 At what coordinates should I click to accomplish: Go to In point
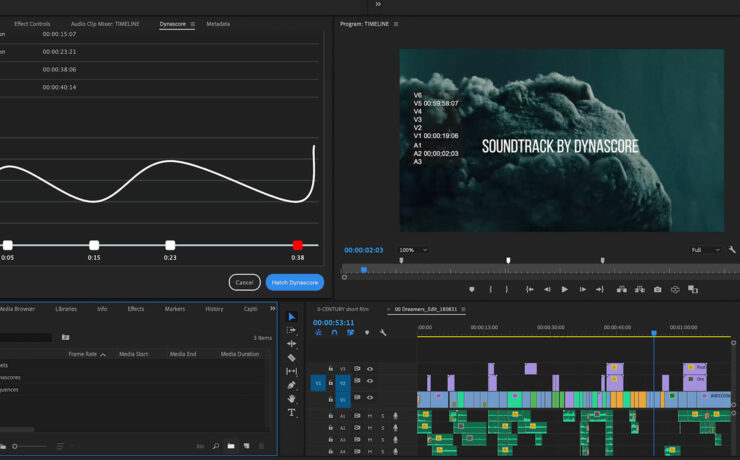point(530,290)
